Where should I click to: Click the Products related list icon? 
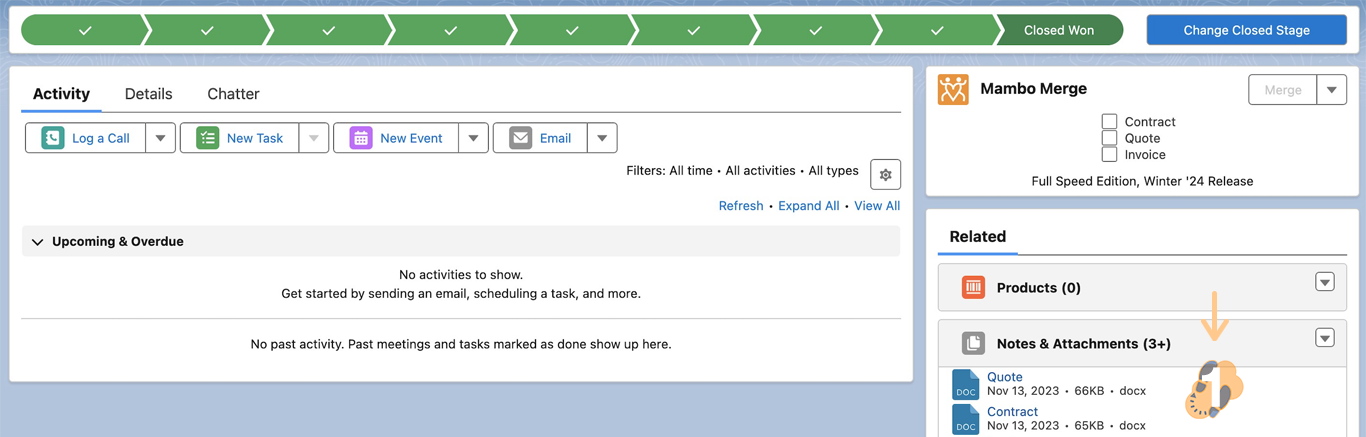pos(973,287)
